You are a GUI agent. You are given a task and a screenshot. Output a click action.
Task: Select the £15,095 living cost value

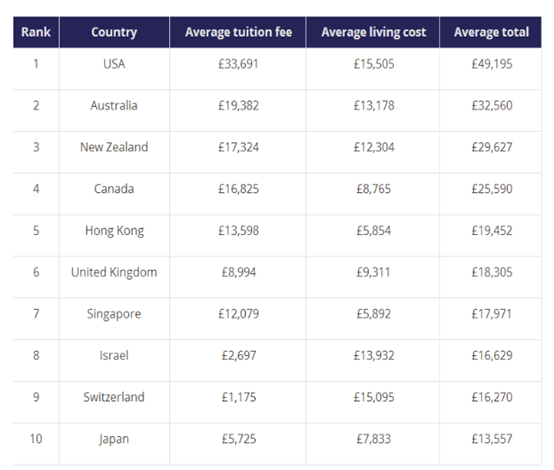pos(374,397)
